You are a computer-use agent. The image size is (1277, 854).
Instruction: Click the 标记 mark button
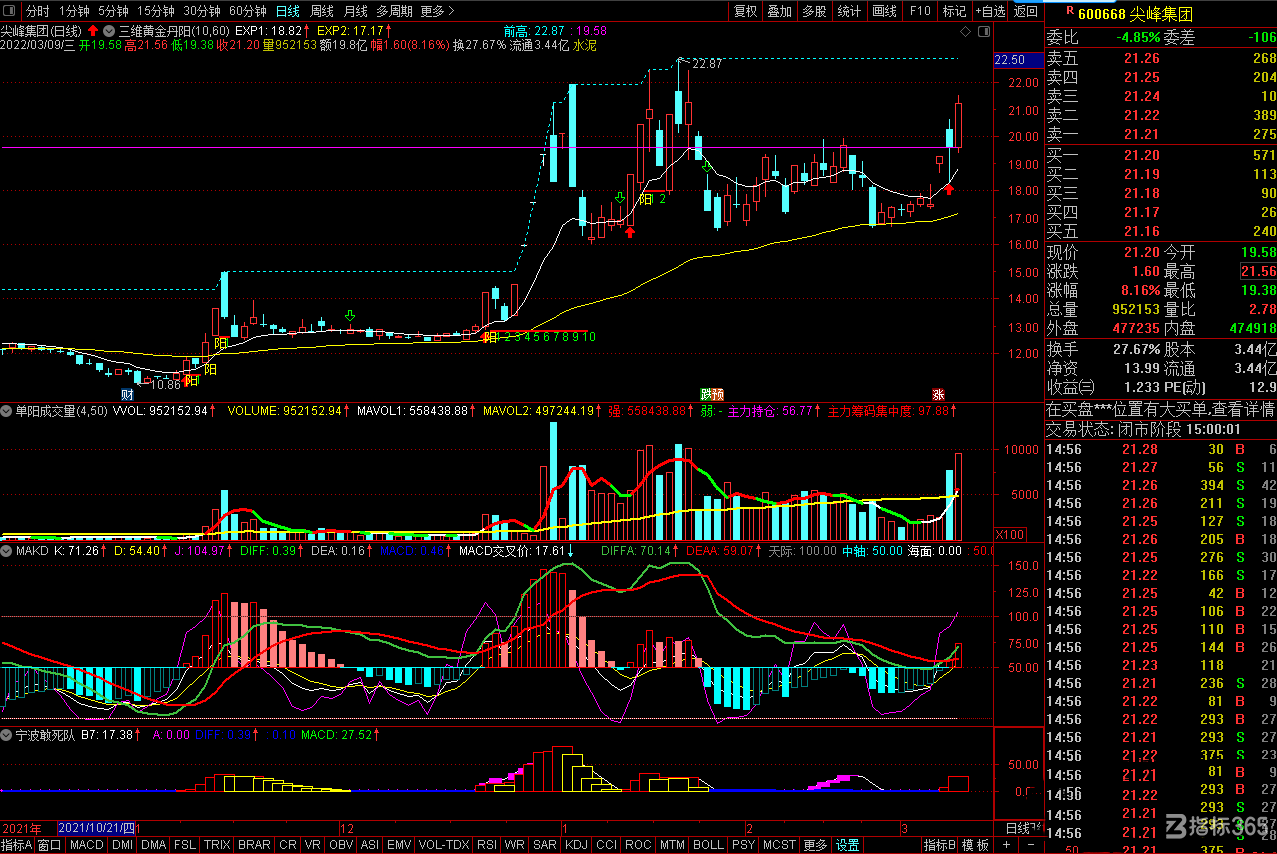pos(954,11)
